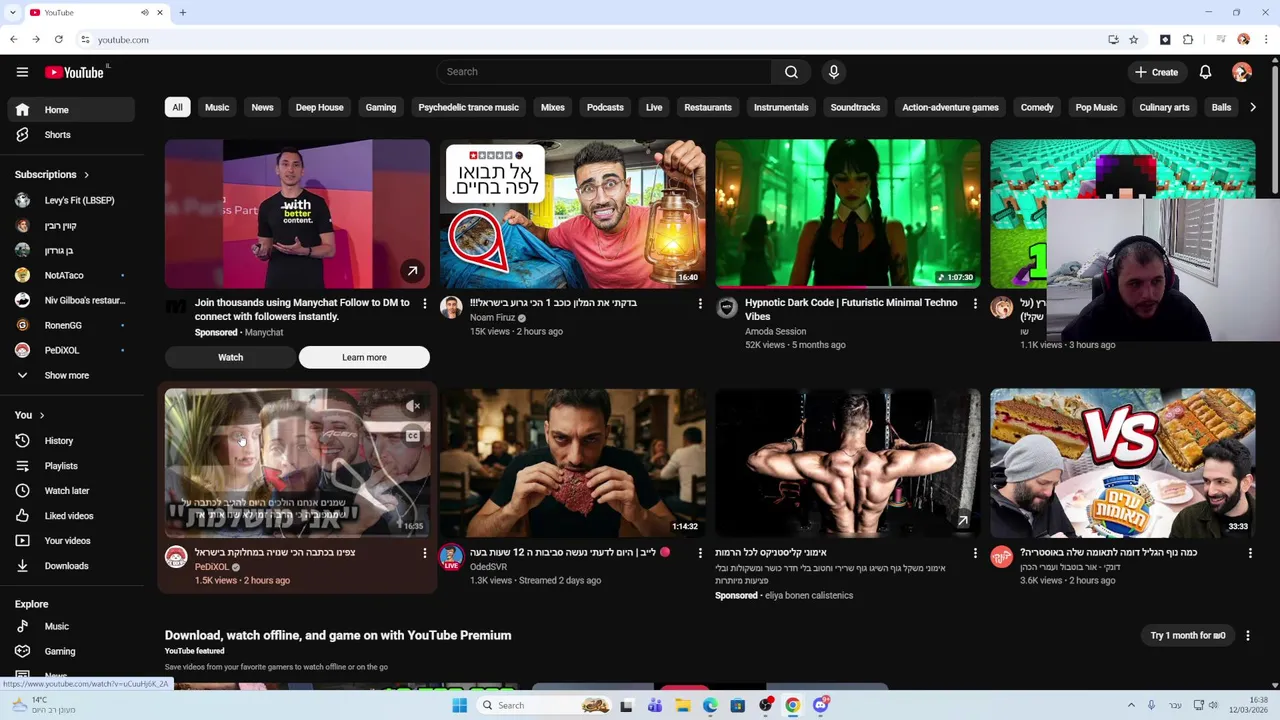Image resolution: width=1280 pixels, height=720 pixels.
Task: Click Chrome install-app icon in address bar
Action: tap(1113, 40)
